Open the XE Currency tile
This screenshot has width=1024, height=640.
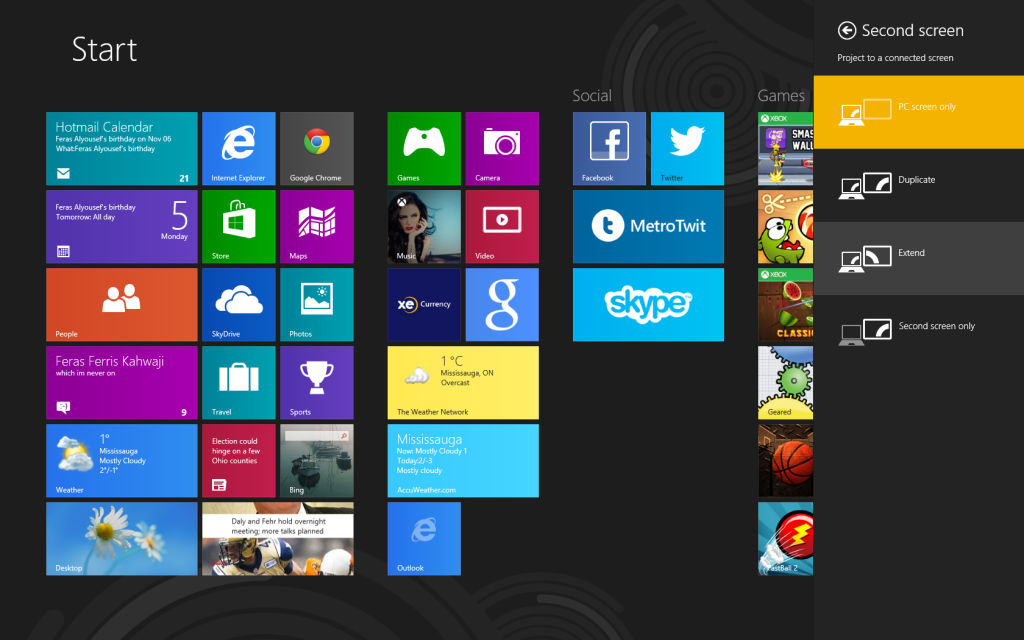tap(424, 304)
